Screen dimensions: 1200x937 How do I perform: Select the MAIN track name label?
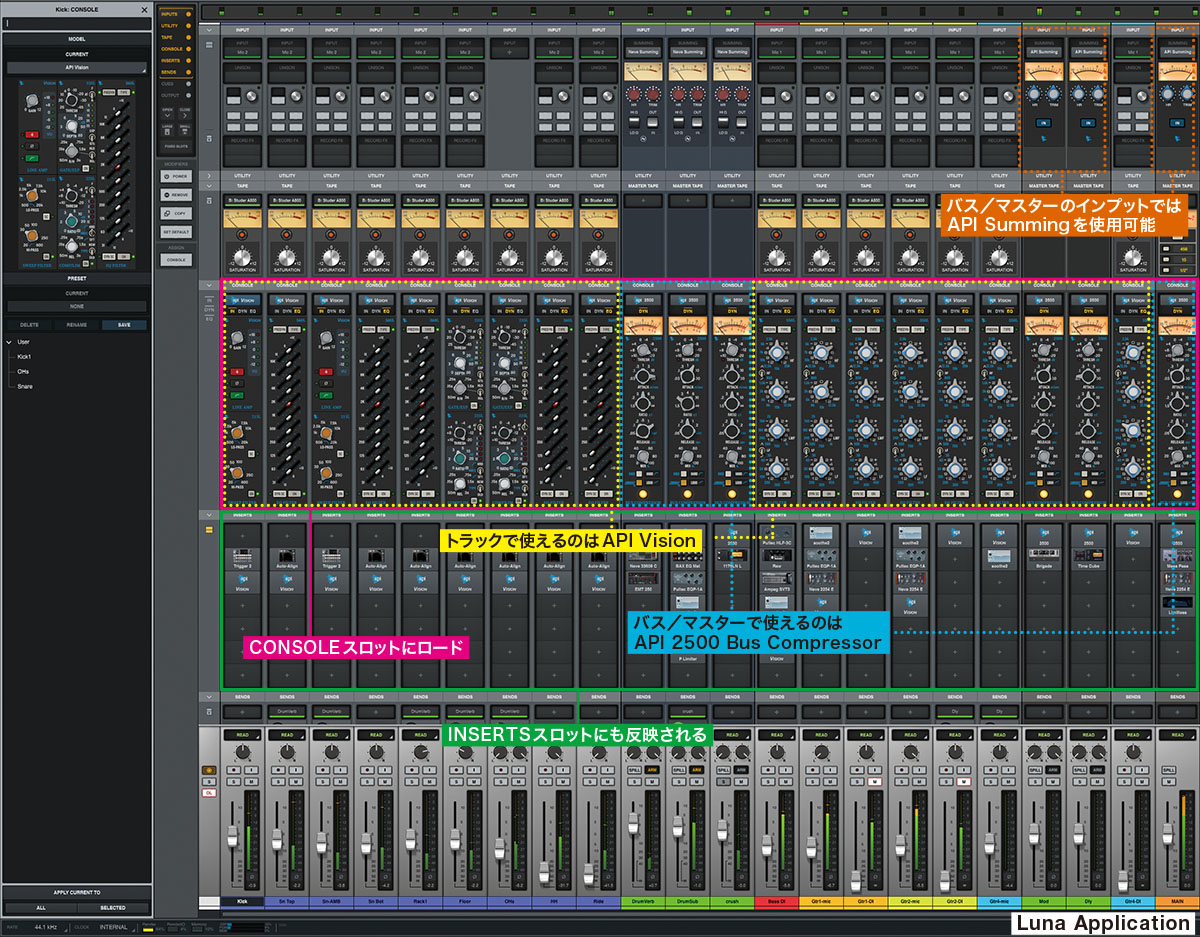[x=1177, y=902]
